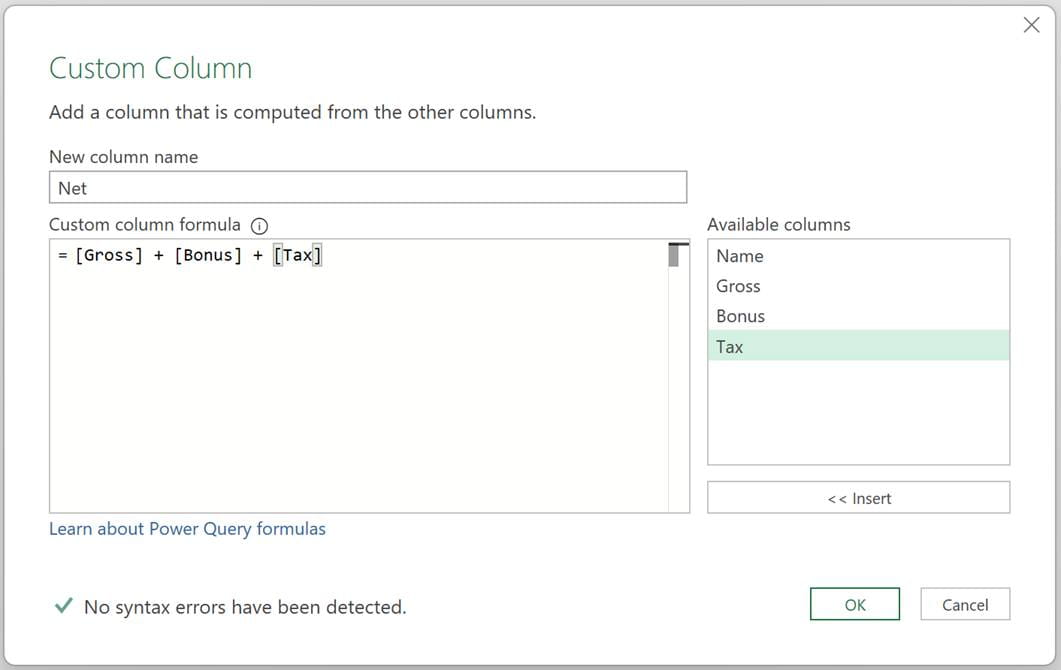Image resolution: width=1061 pixels, height=670 pixels.
Task: Select Gross in Available columns
Action: (x=858, y=286)
